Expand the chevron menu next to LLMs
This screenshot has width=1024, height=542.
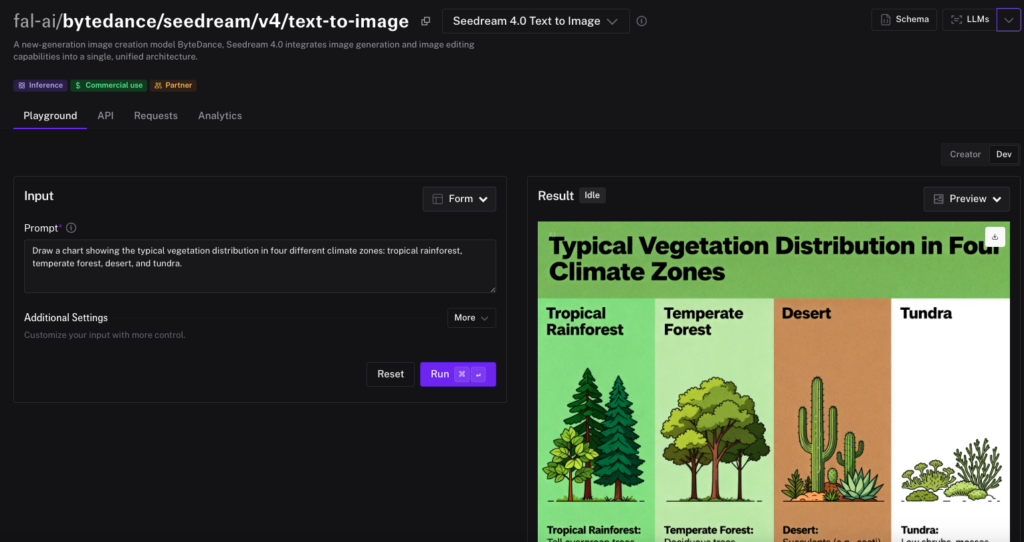pyautogui.click(x=1009, y=20)
